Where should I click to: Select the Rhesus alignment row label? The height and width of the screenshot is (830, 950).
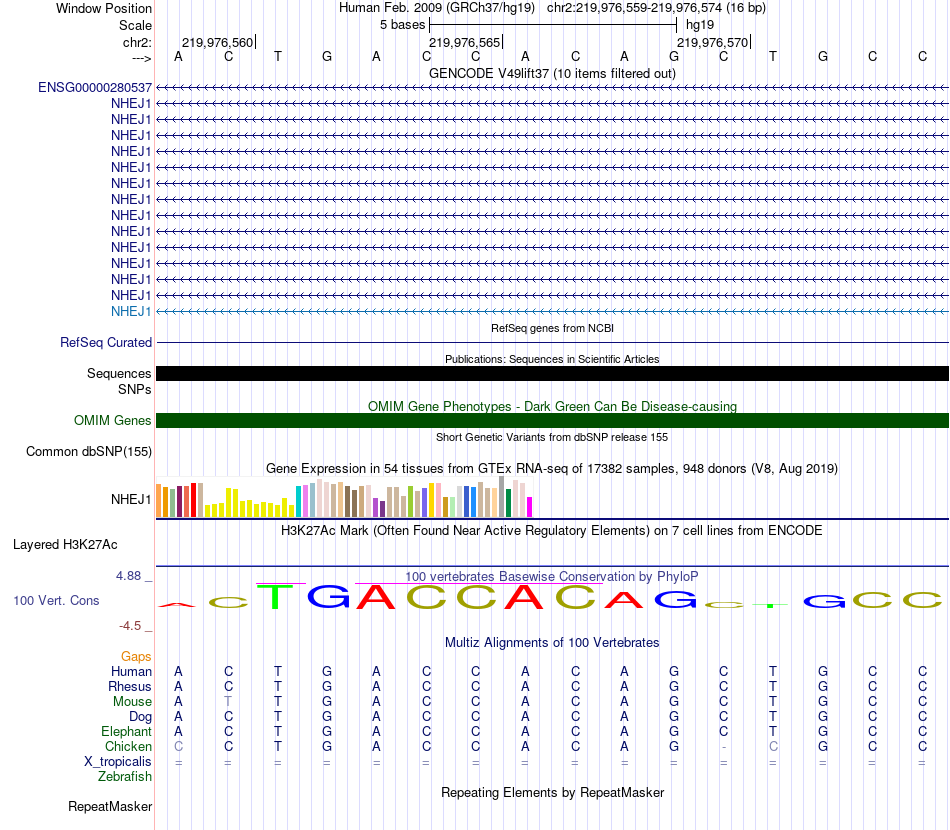point(130,686)
